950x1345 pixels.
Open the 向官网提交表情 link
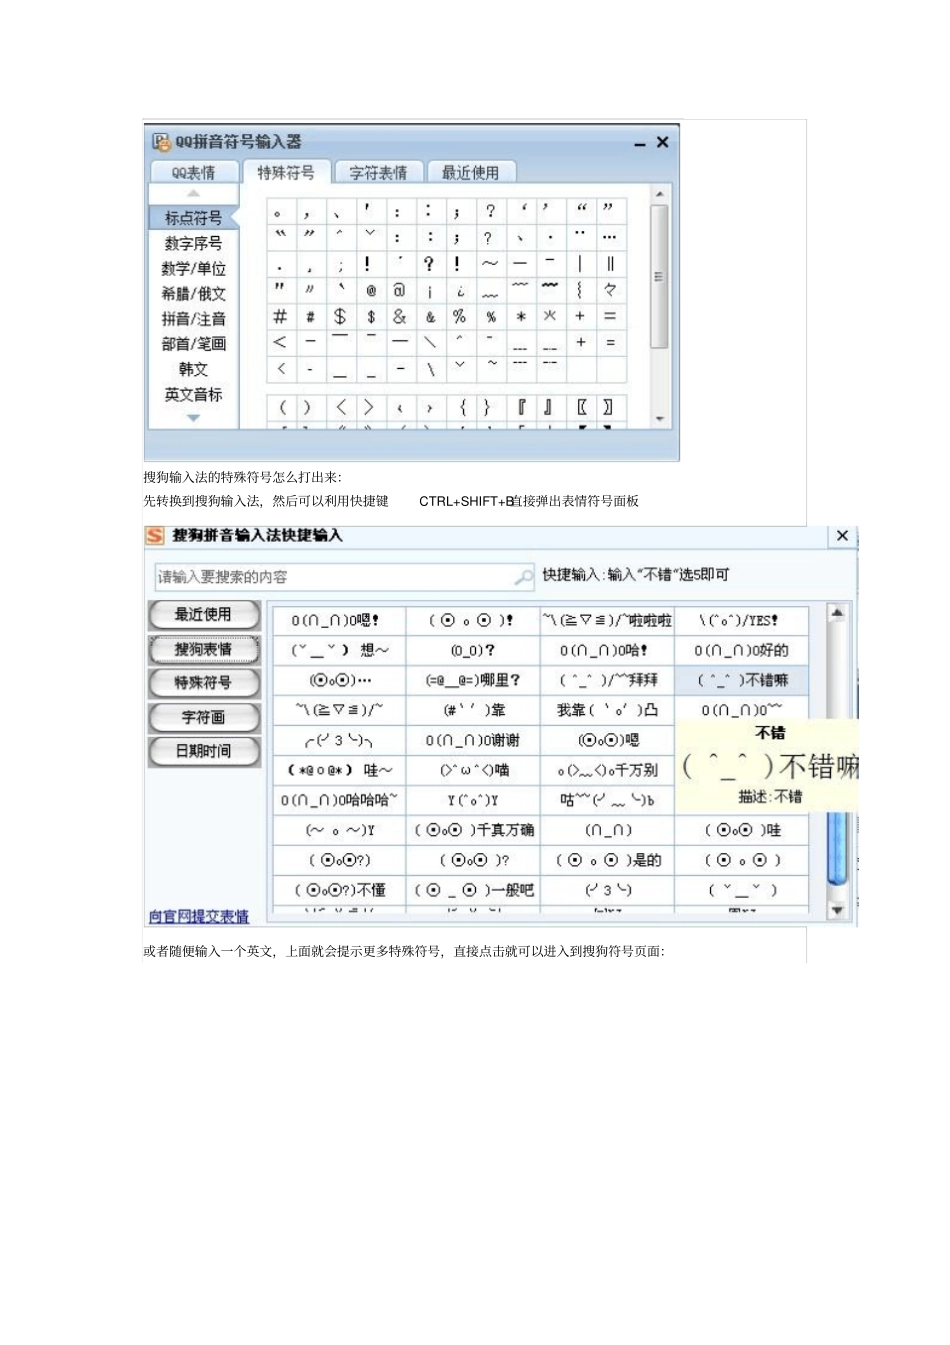pos(199,916)
